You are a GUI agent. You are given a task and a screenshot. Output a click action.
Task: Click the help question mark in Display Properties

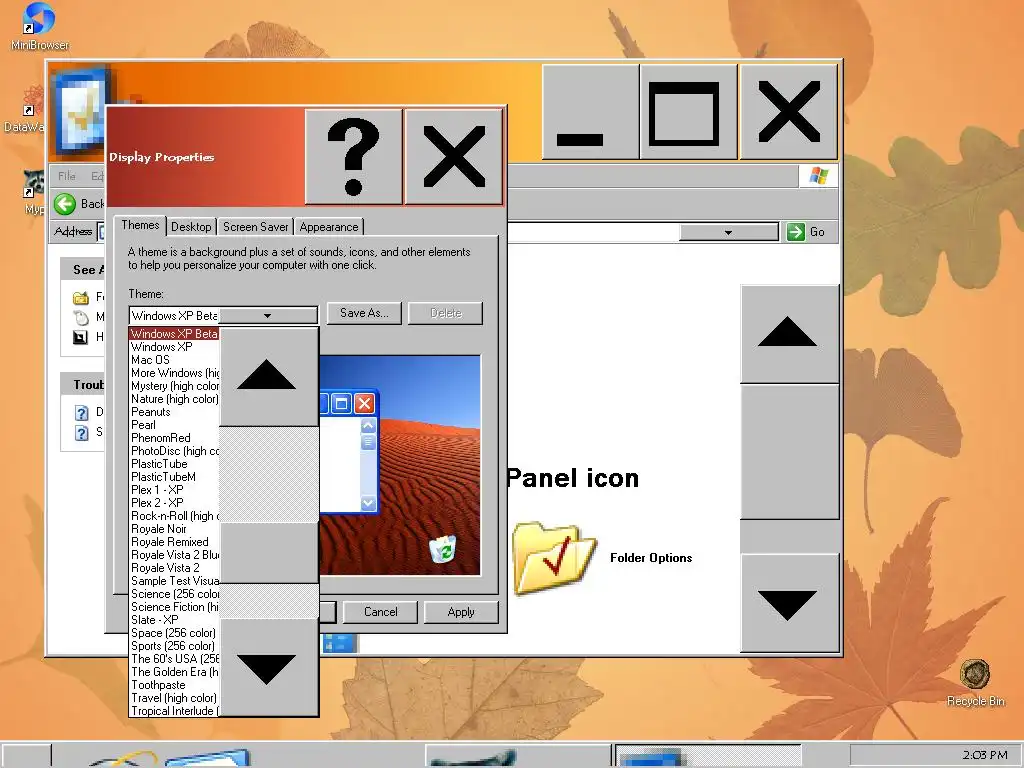tap(353, 157)
